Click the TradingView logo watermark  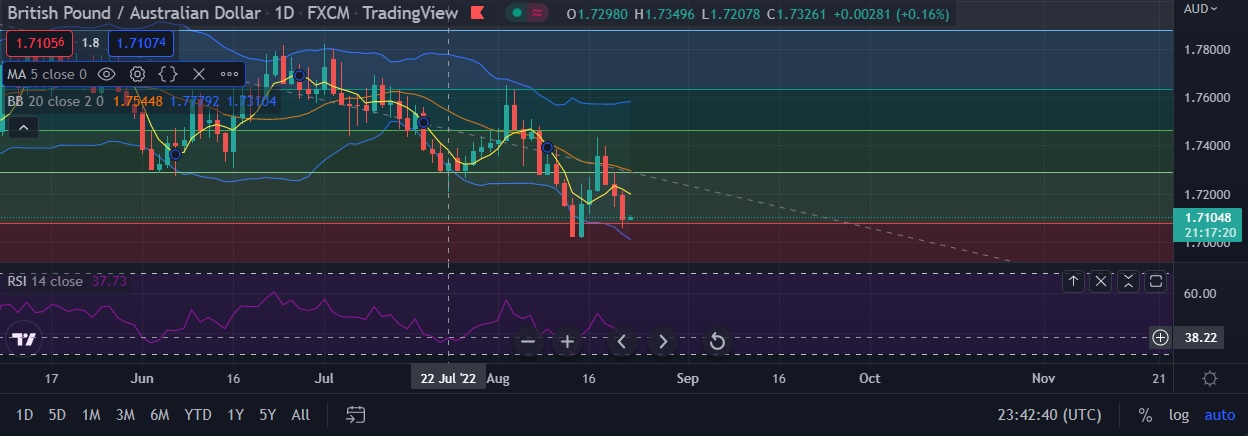point(26,340)
